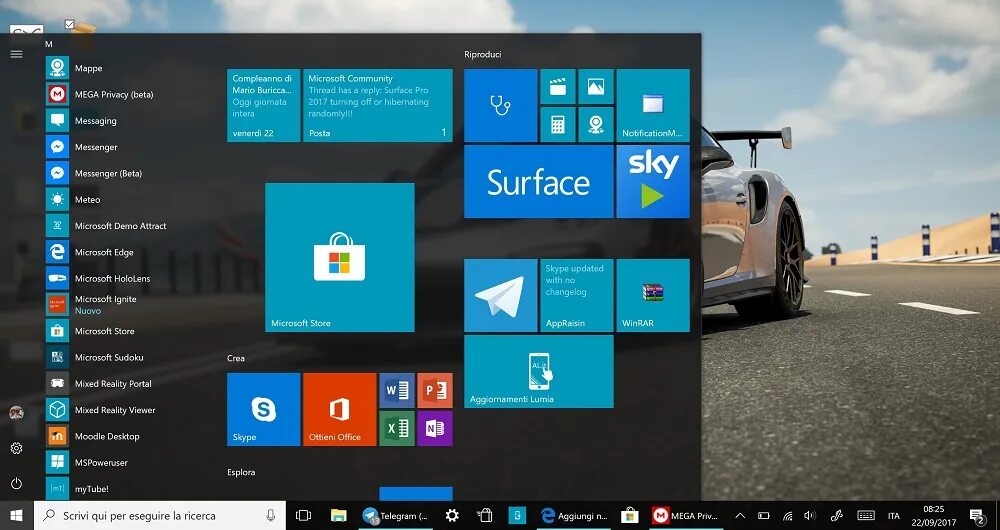Viewport: 1000px width, 530px height.
Task: Click the Ottieni Office tile
Action: (x=339, y=409)
